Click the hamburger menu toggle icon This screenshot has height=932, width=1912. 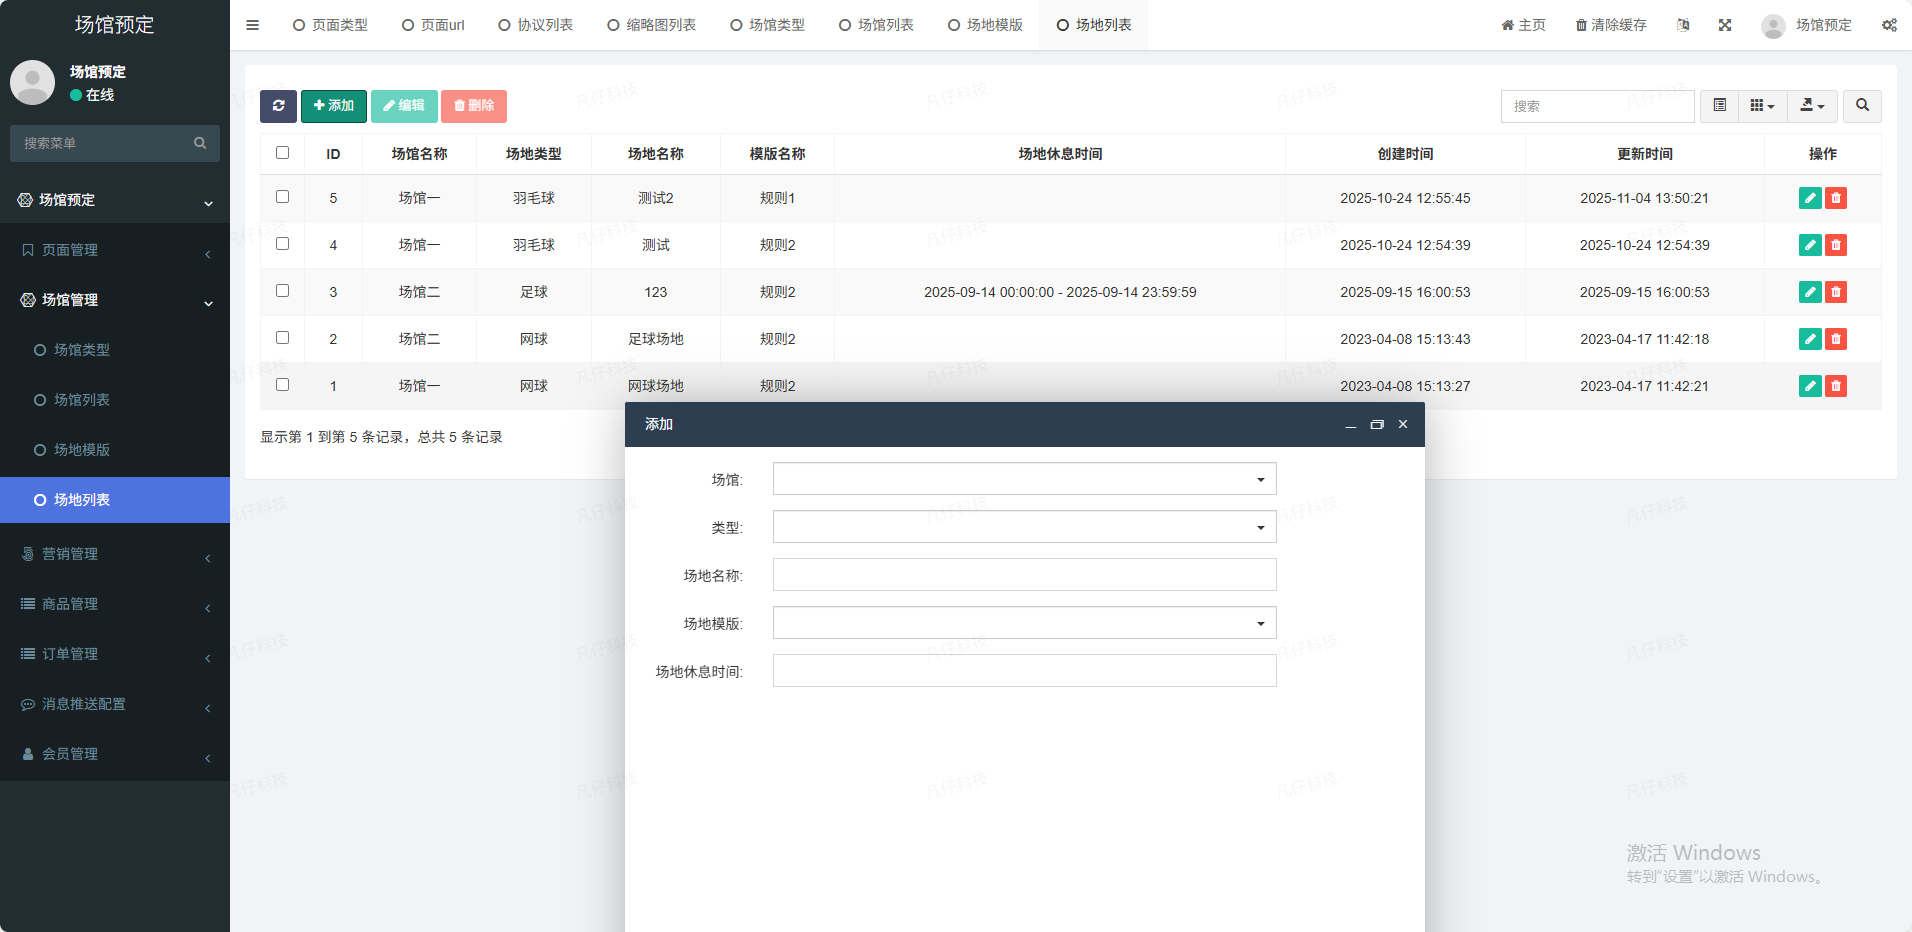pos(253,25)
